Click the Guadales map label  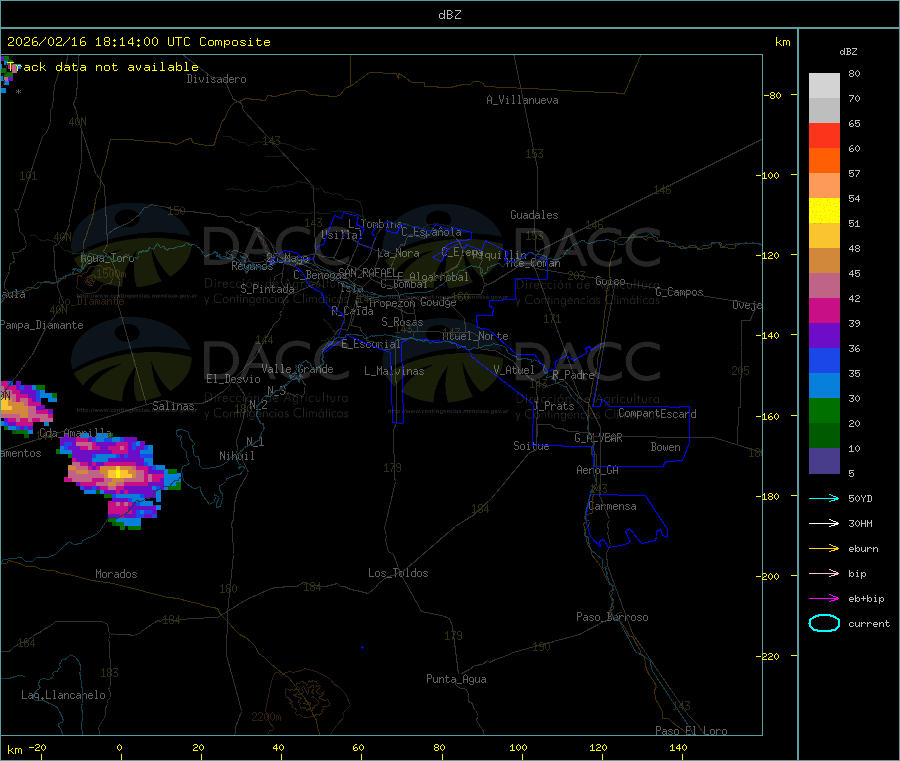pyautogui.click(x=534, y=215)
